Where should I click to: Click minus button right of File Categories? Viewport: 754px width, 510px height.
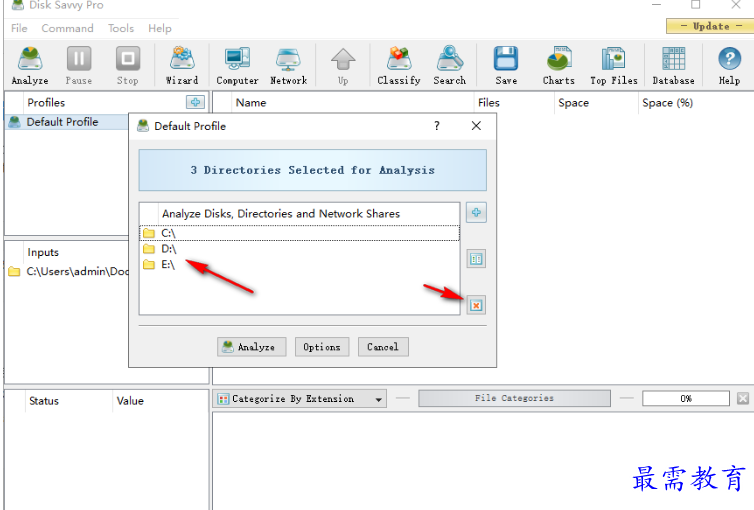point(626,398)
